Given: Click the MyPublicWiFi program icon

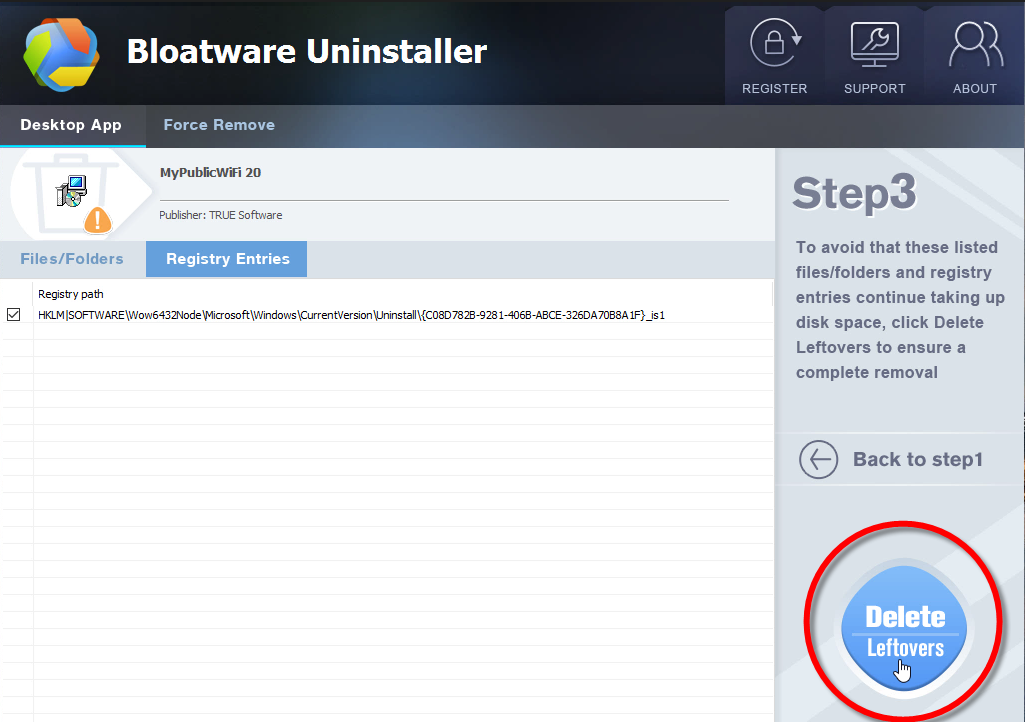Looking at the screenshot, I should pos(72,192).
